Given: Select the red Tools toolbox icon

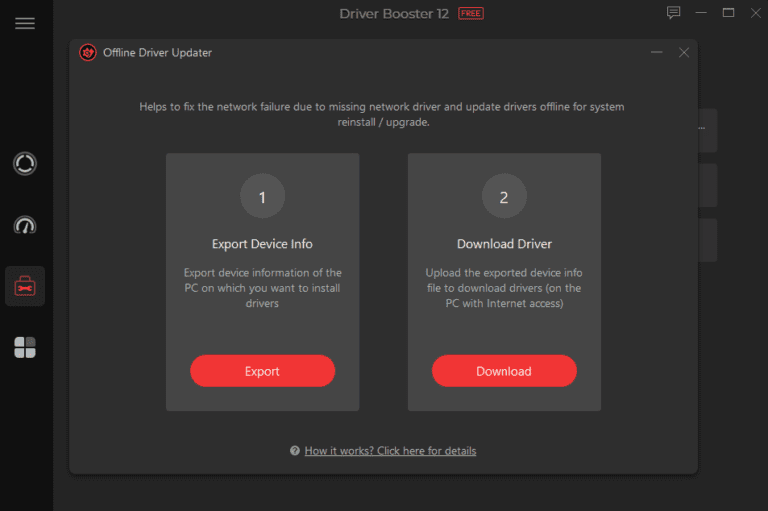Looking at the screenshot, I should click(x=25, y=287).
